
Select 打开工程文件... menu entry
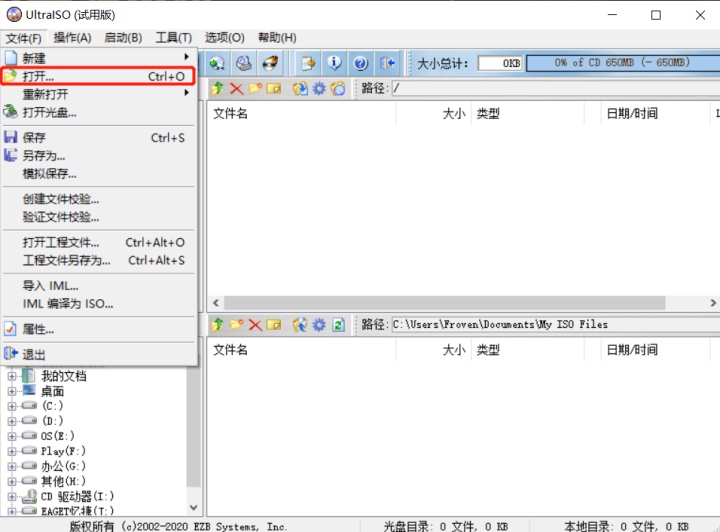(98, 242)
